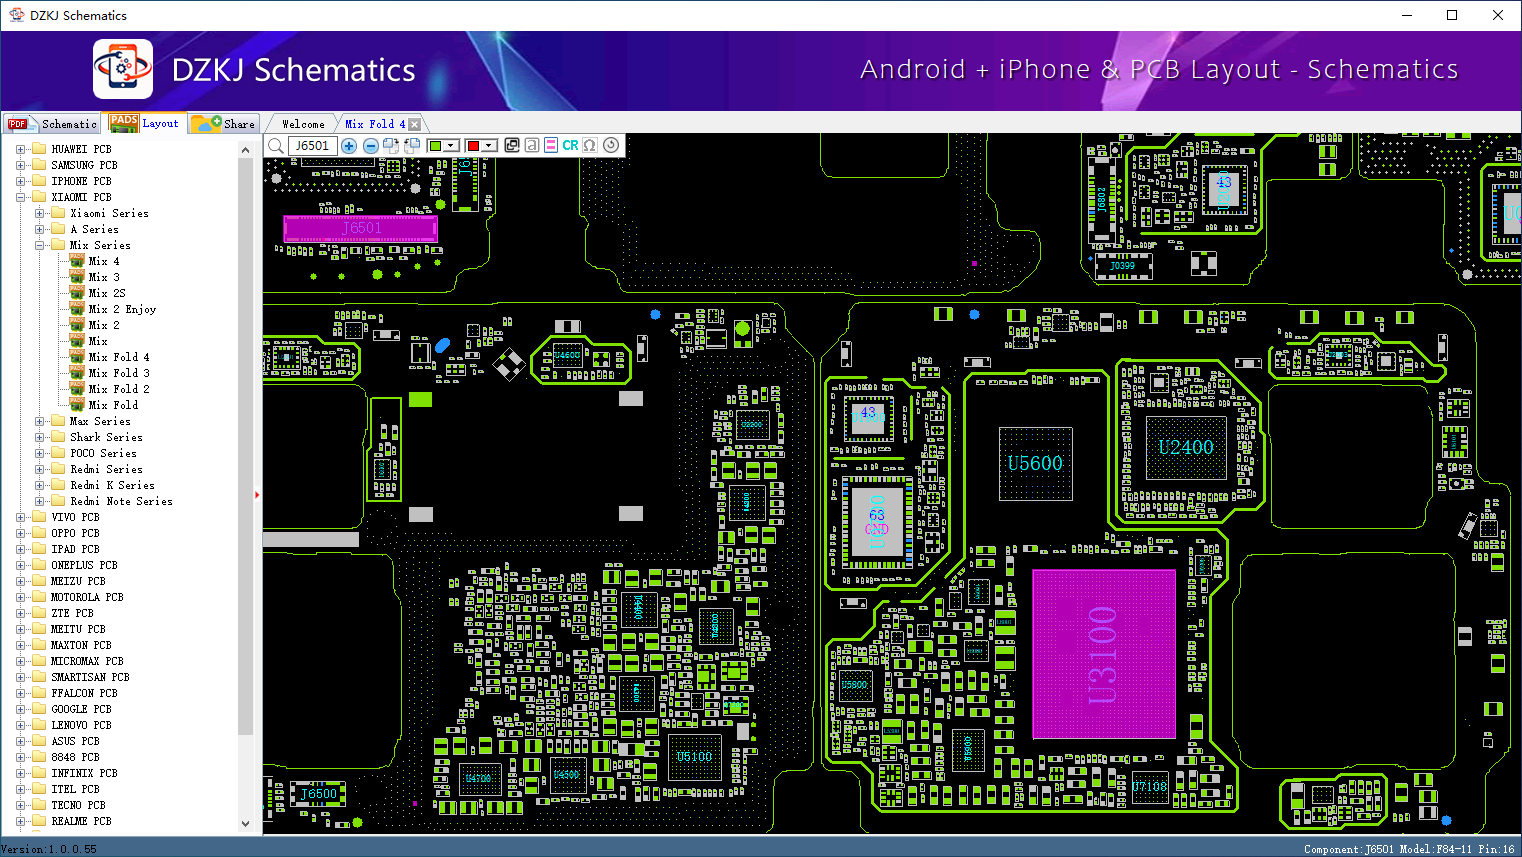Select the Max Series folder

(100, 421)
